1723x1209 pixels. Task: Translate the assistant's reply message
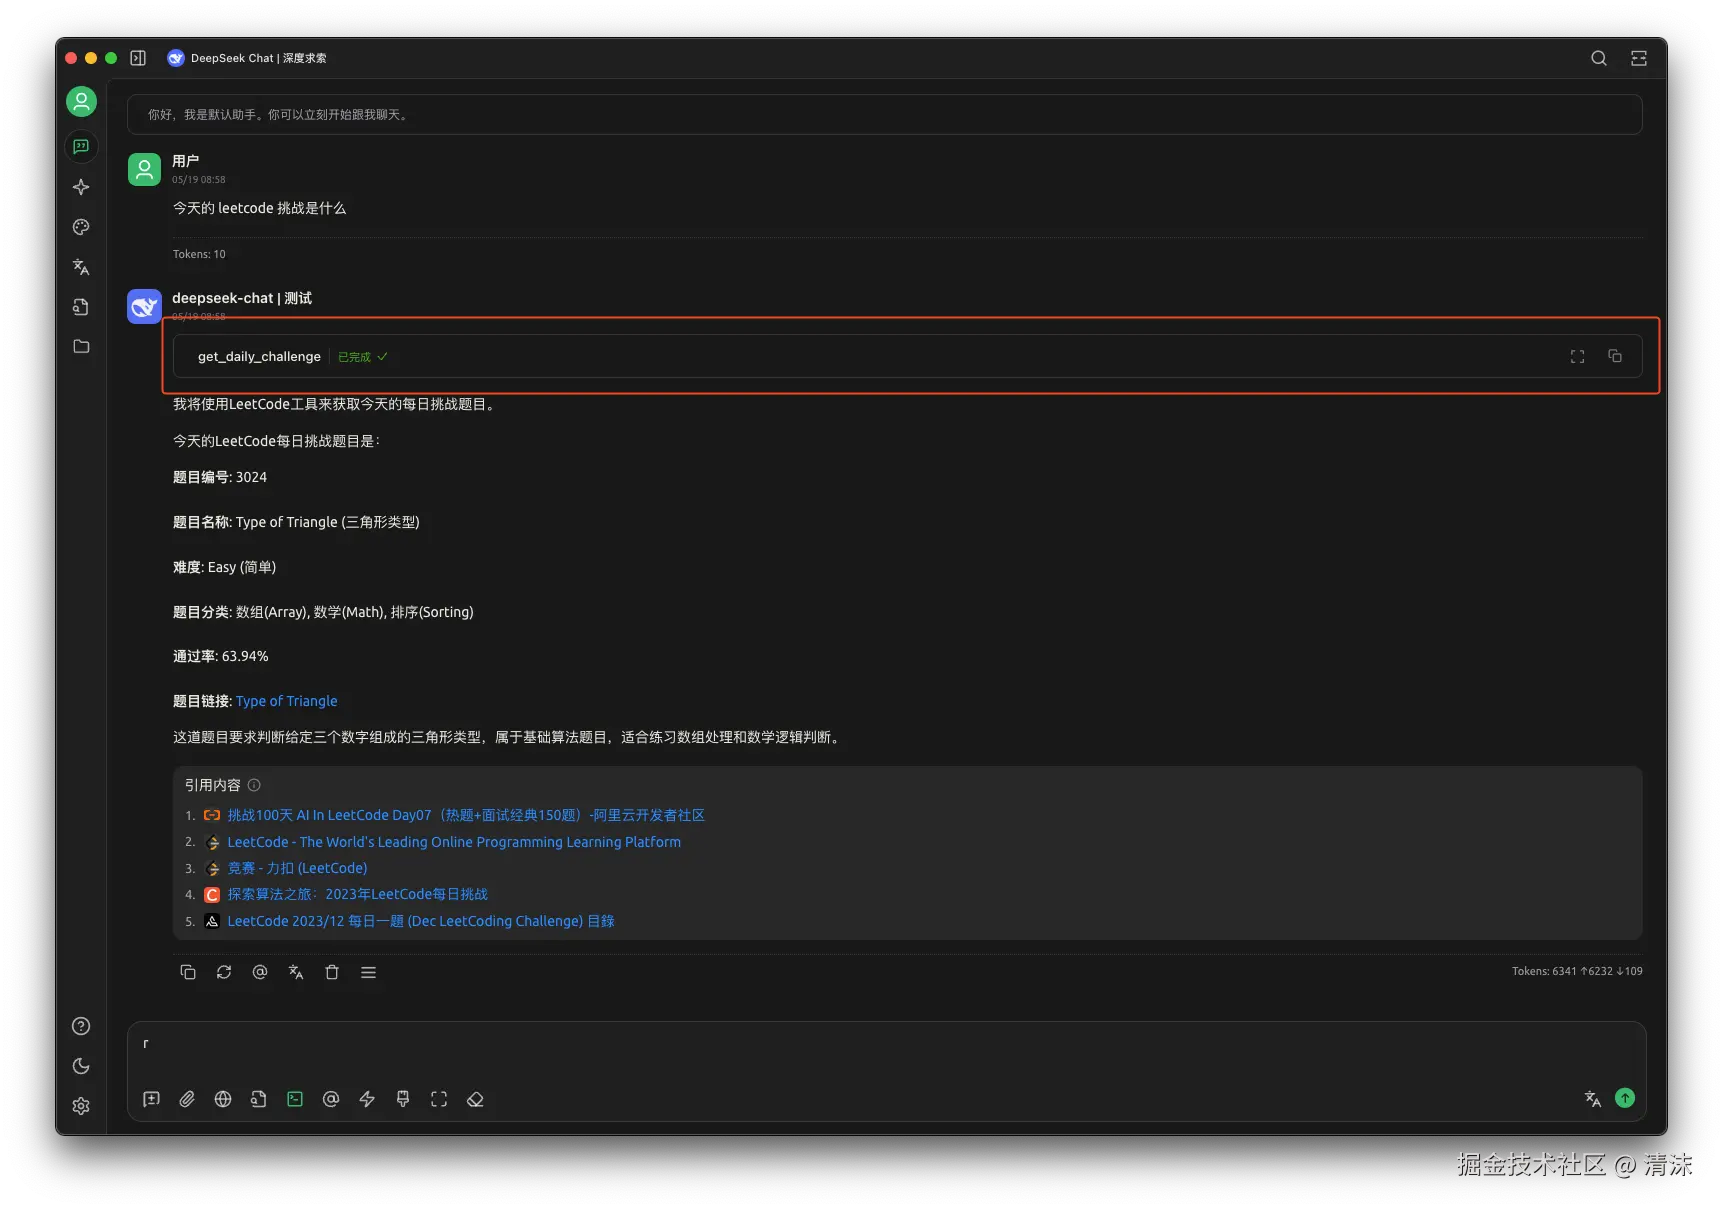(x=296, y=972)
